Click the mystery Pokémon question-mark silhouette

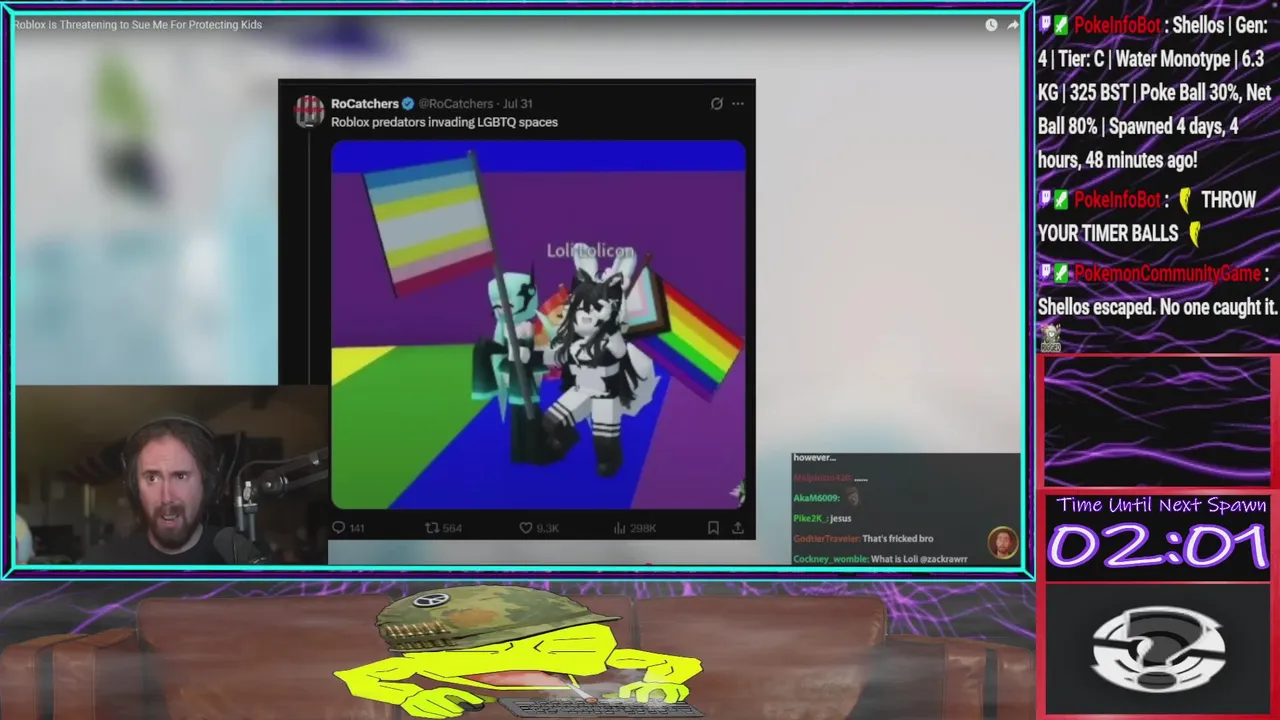(x=1158, y=650)
